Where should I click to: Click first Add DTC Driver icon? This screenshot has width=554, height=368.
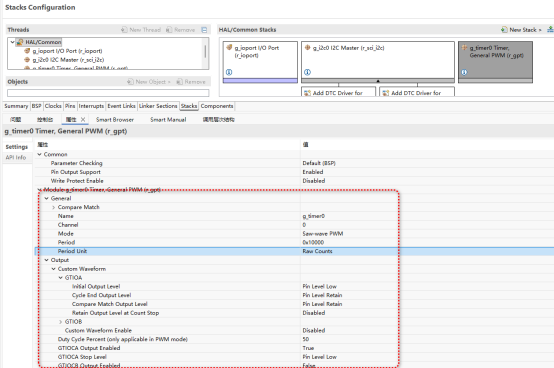click(307, 93)
